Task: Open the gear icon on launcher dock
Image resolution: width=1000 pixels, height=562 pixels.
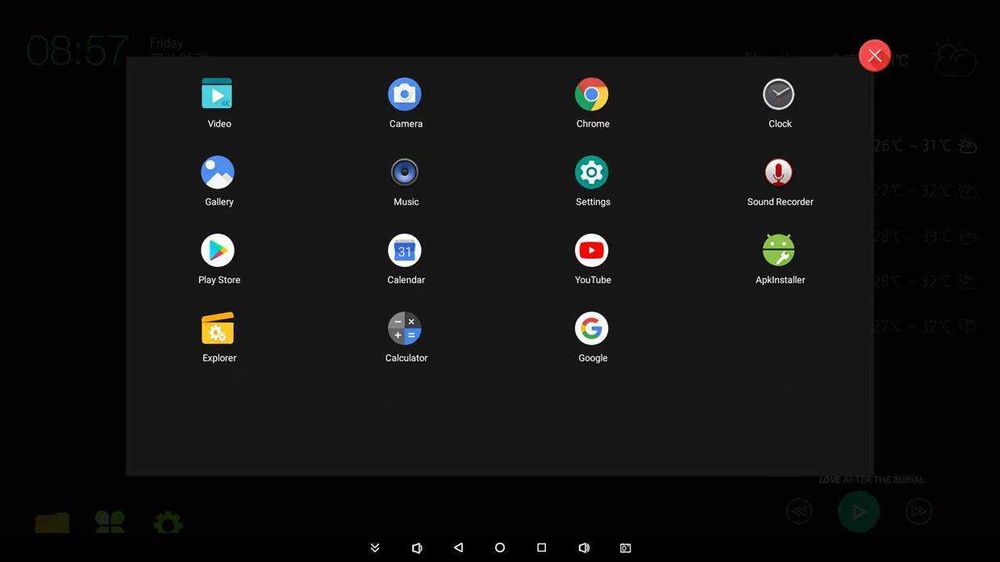Action: [x=168, y=523]
